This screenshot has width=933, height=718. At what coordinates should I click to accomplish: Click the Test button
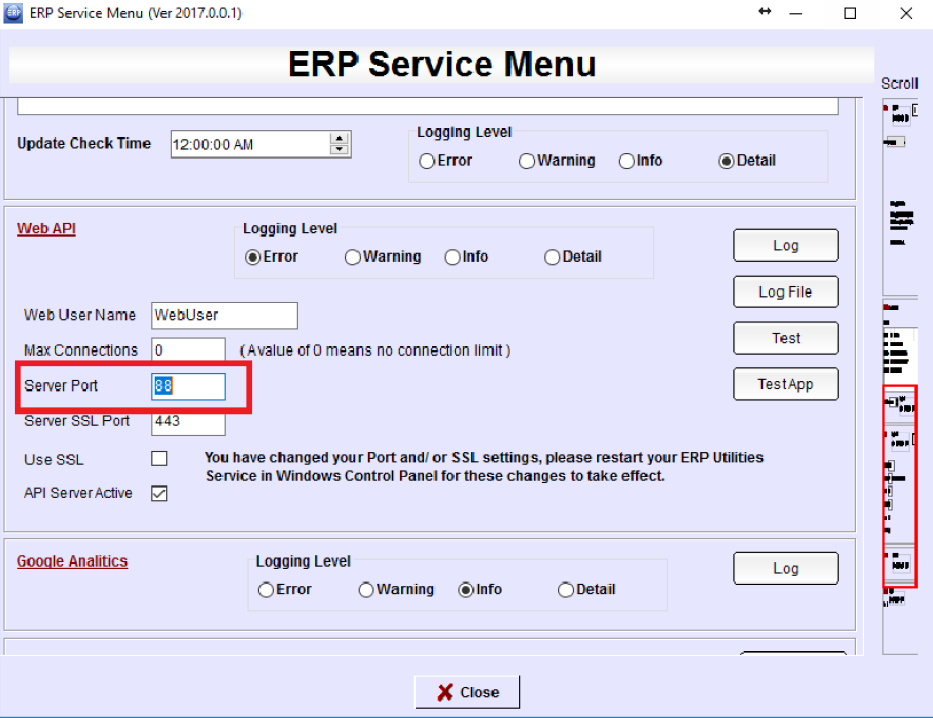click(785, 338)
